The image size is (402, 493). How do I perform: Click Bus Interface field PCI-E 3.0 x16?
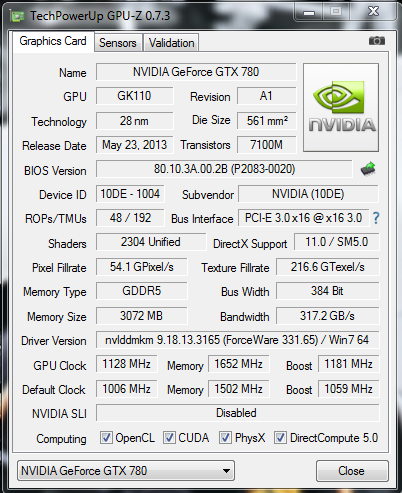[x=303, y=218]
